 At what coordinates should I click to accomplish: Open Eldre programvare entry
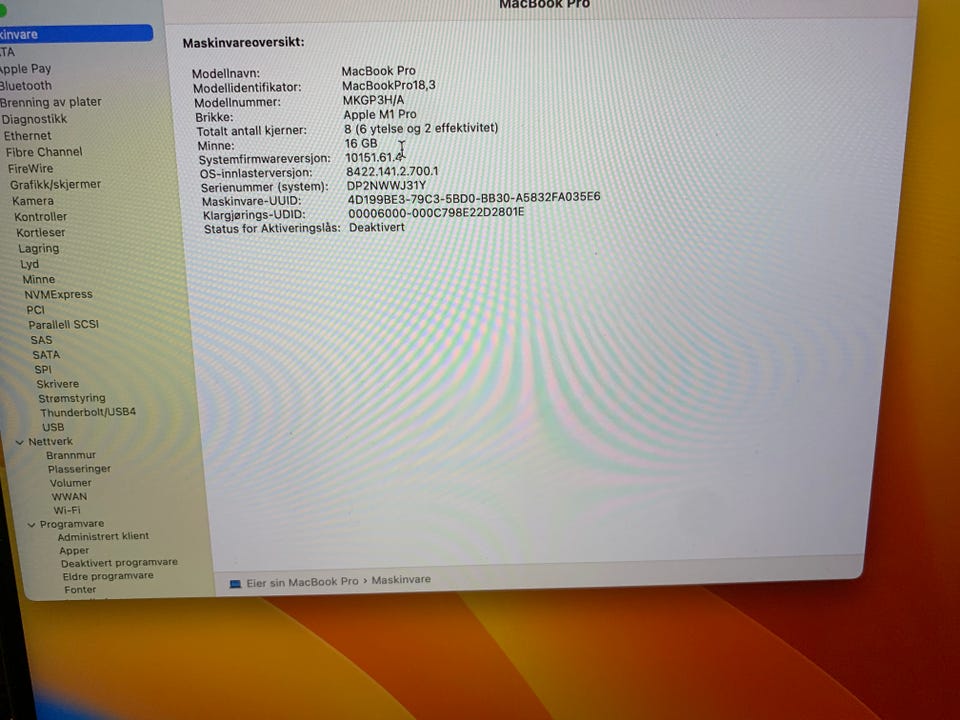point(108,576)
